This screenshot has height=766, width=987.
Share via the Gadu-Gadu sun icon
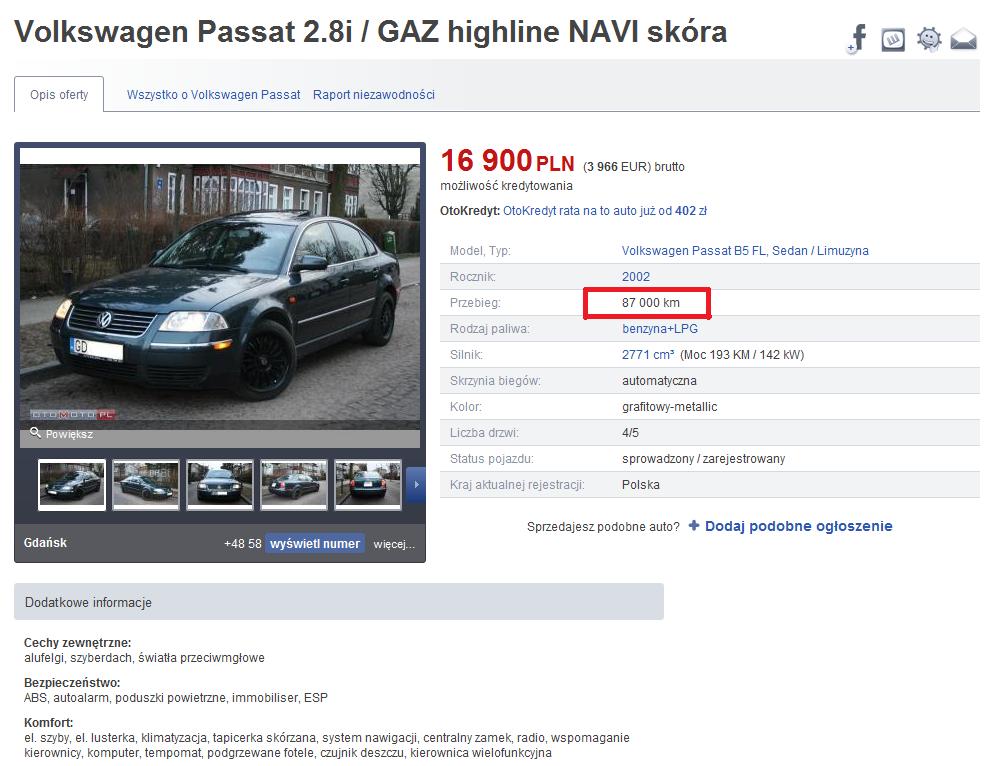(928, 39)
